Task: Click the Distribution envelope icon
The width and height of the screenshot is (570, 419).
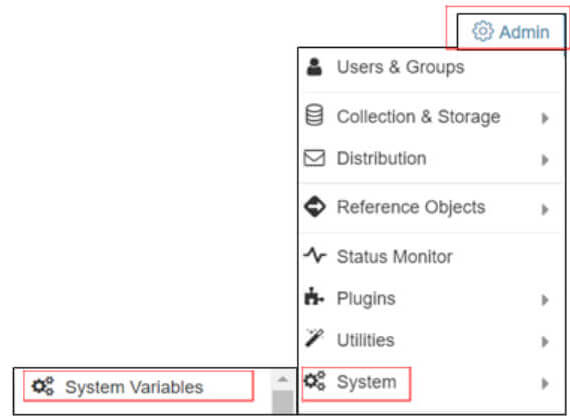Action: 314,158
